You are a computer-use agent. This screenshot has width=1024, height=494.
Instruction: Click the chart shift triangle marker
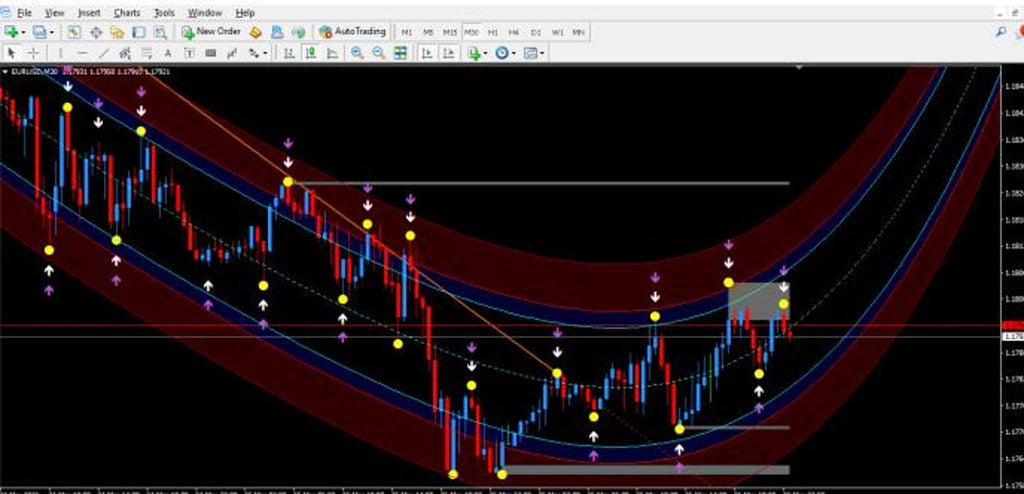coord(798,68)
